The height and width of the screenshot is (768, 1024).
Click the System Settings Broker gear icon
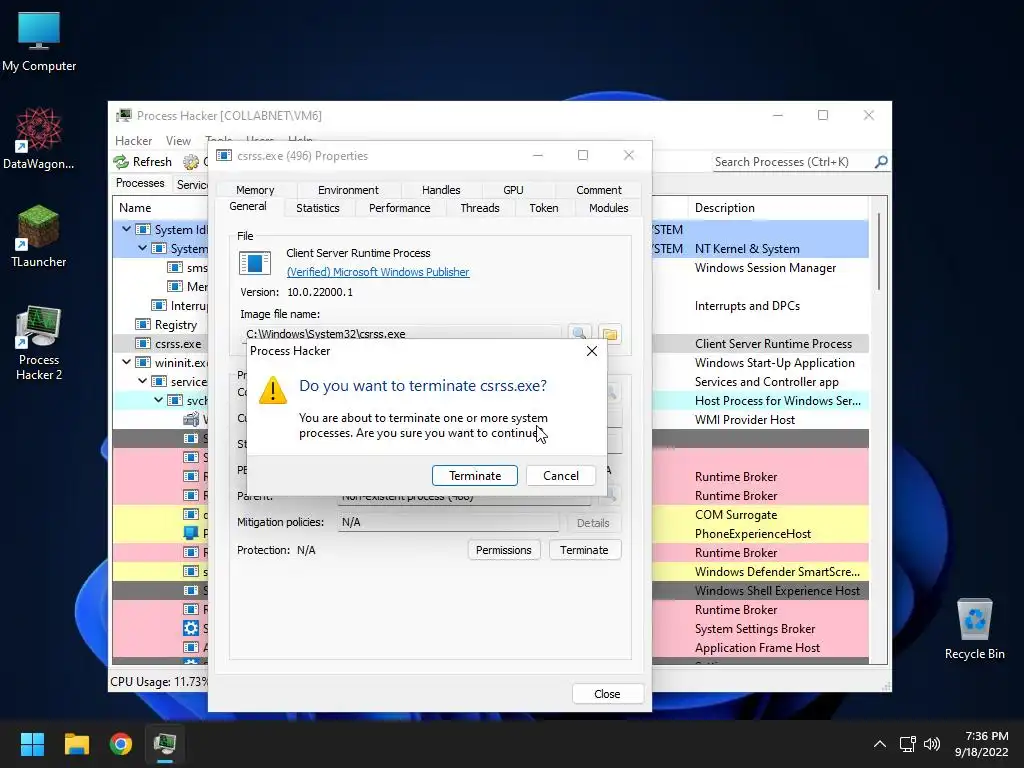coord(191,628)
